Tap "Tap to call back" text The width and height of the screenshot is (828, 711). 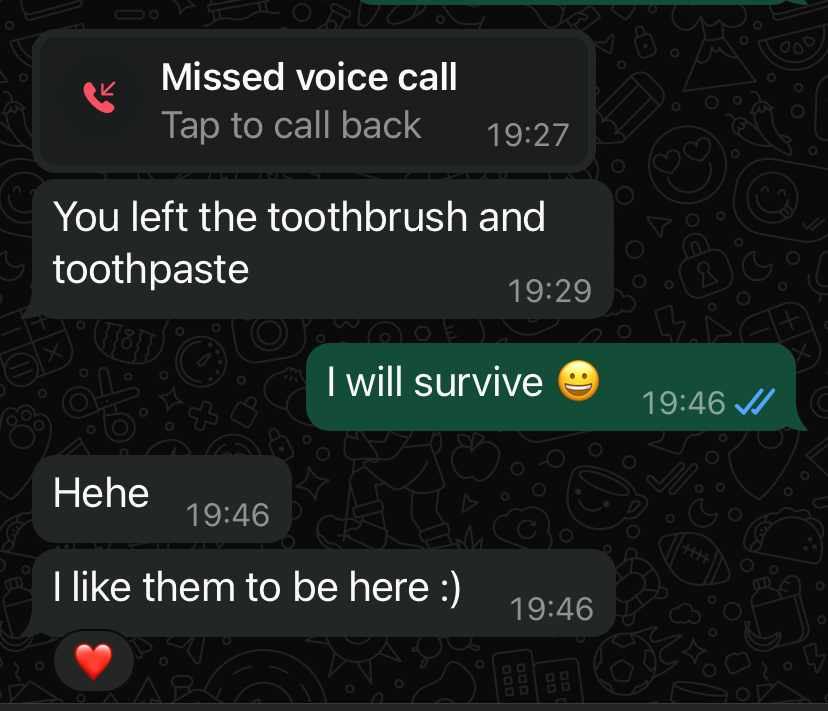(x=291, y=125)
